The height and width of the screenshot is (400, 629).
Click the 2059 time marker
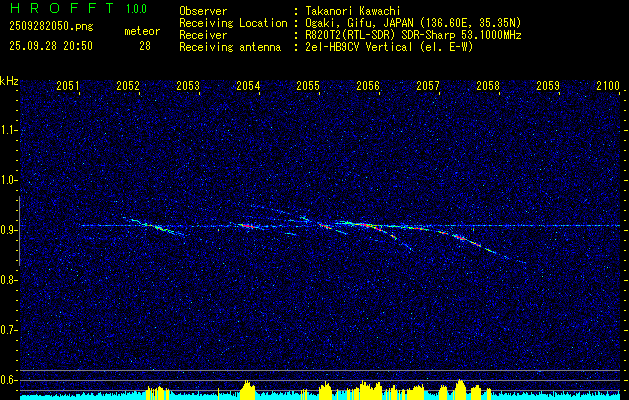(548, 86)
